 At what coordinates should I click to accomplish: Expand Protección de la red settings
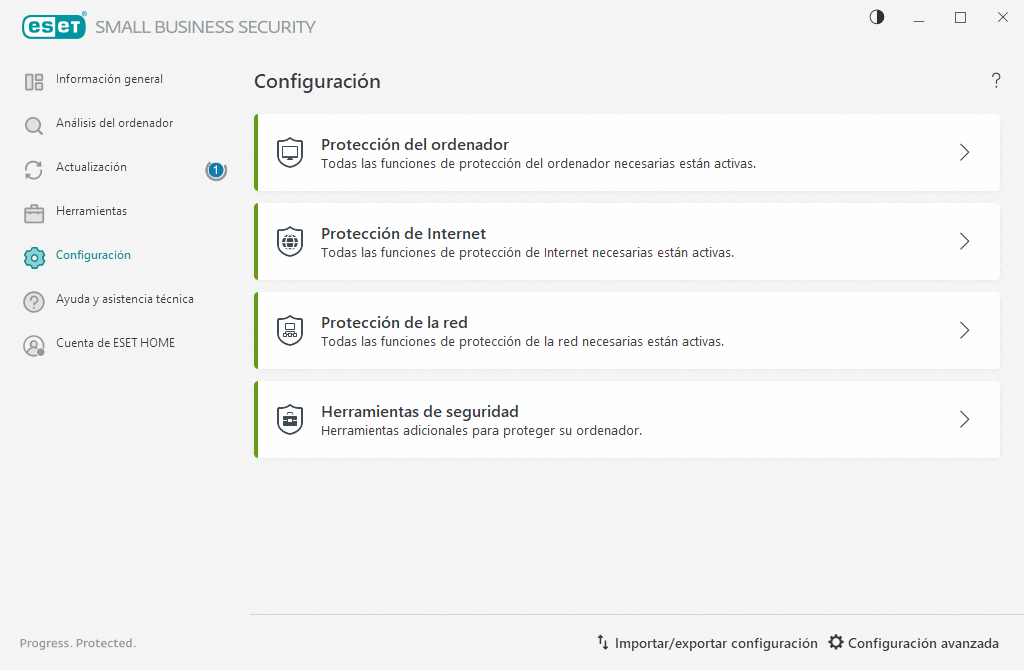(x=963, y=330)
